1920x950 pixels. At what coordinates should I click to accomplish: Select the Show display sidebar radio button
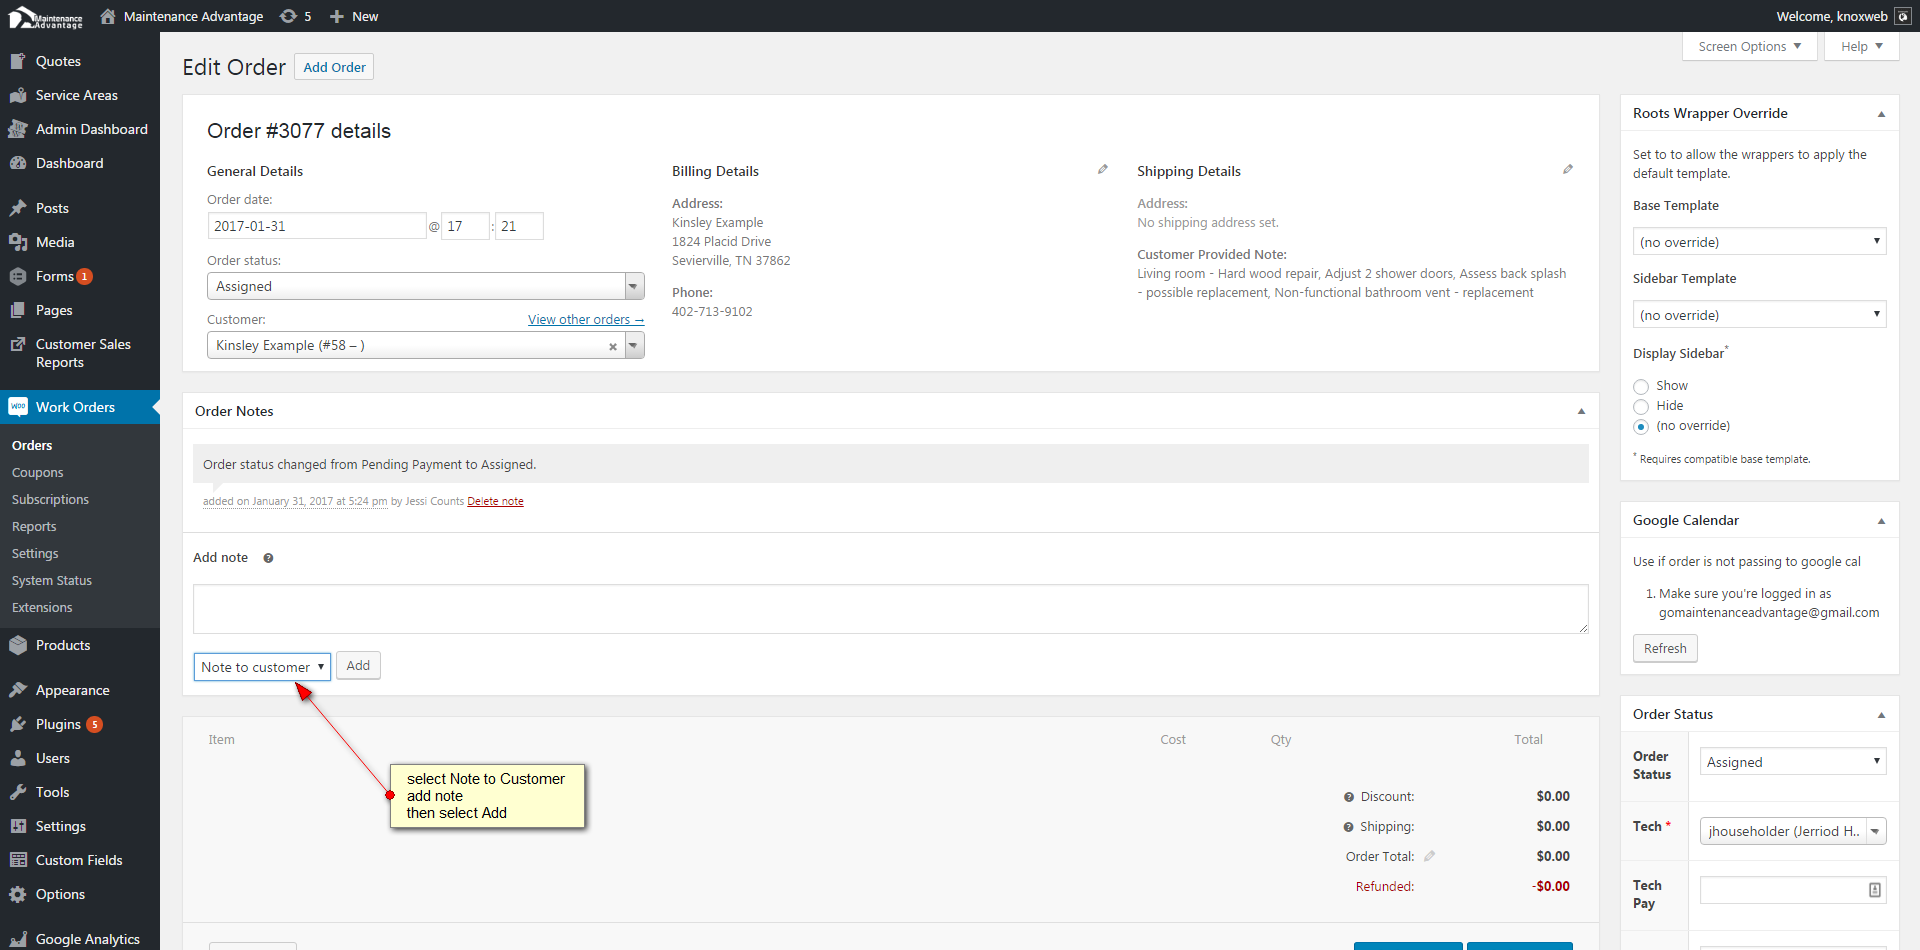(x=1641, y=387)
